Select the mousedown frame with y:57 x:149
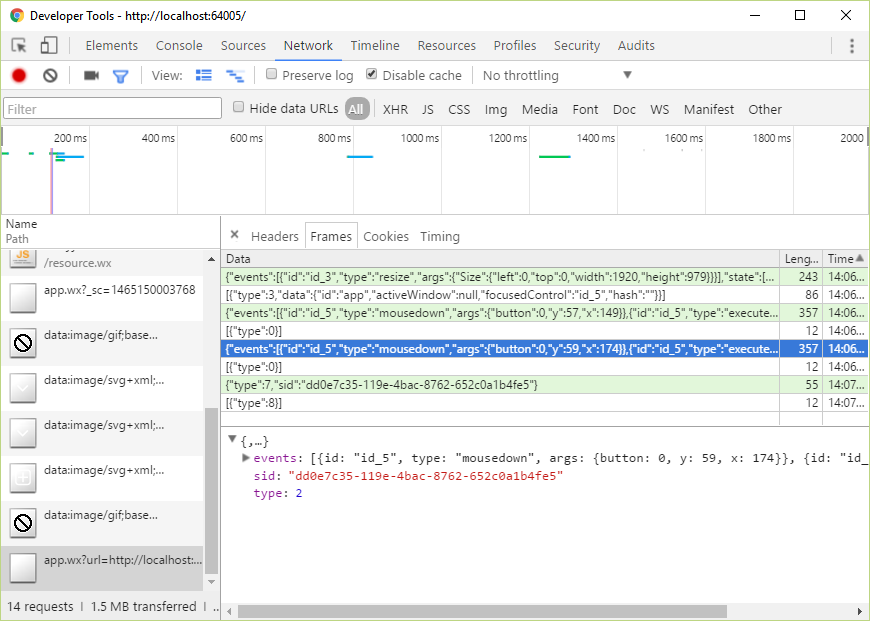Image resolution: width=870 pixels, height=621 pixels. [x=545, y=312]
